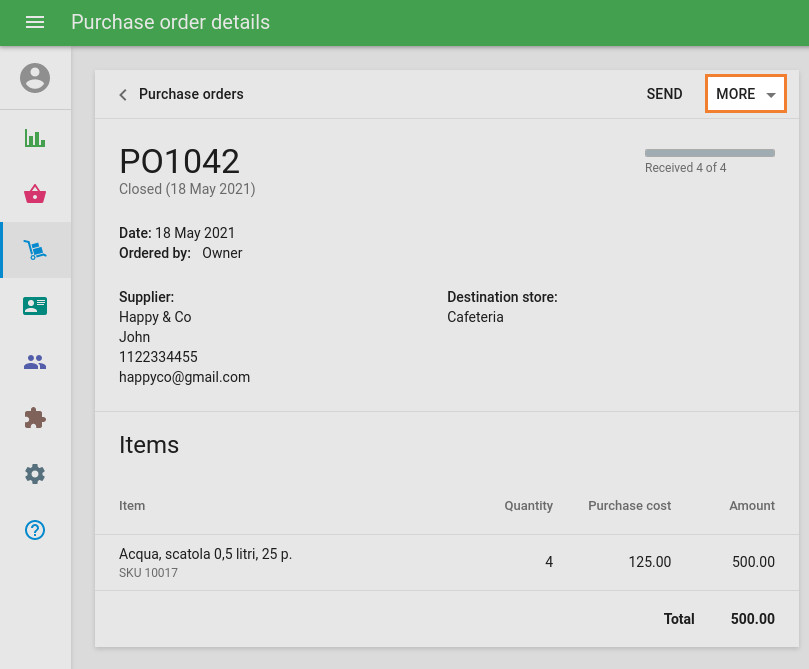The height and width of the screenshot is (669, 809).
Task: Click the back arrow beside Purchase orders
Action: (x=121, y=94)
